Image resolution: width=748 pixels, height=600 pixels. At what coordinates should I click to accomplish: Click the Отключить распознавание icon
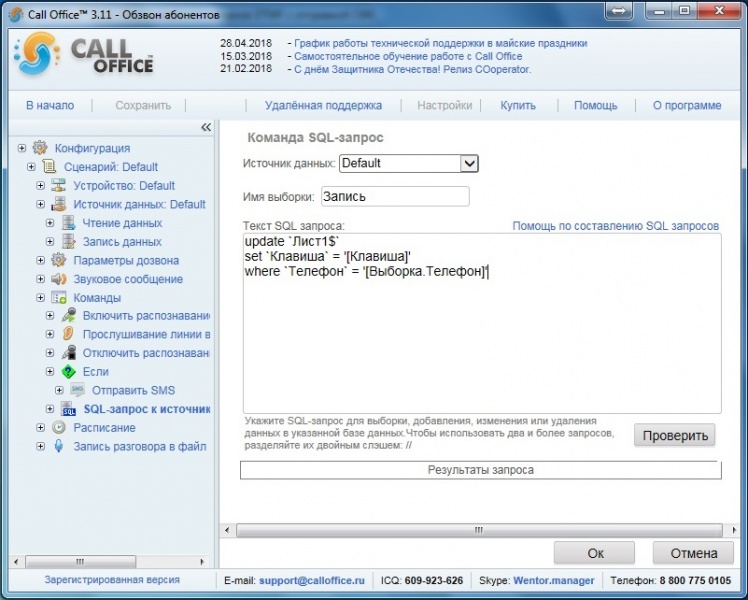tap(68, 353)
